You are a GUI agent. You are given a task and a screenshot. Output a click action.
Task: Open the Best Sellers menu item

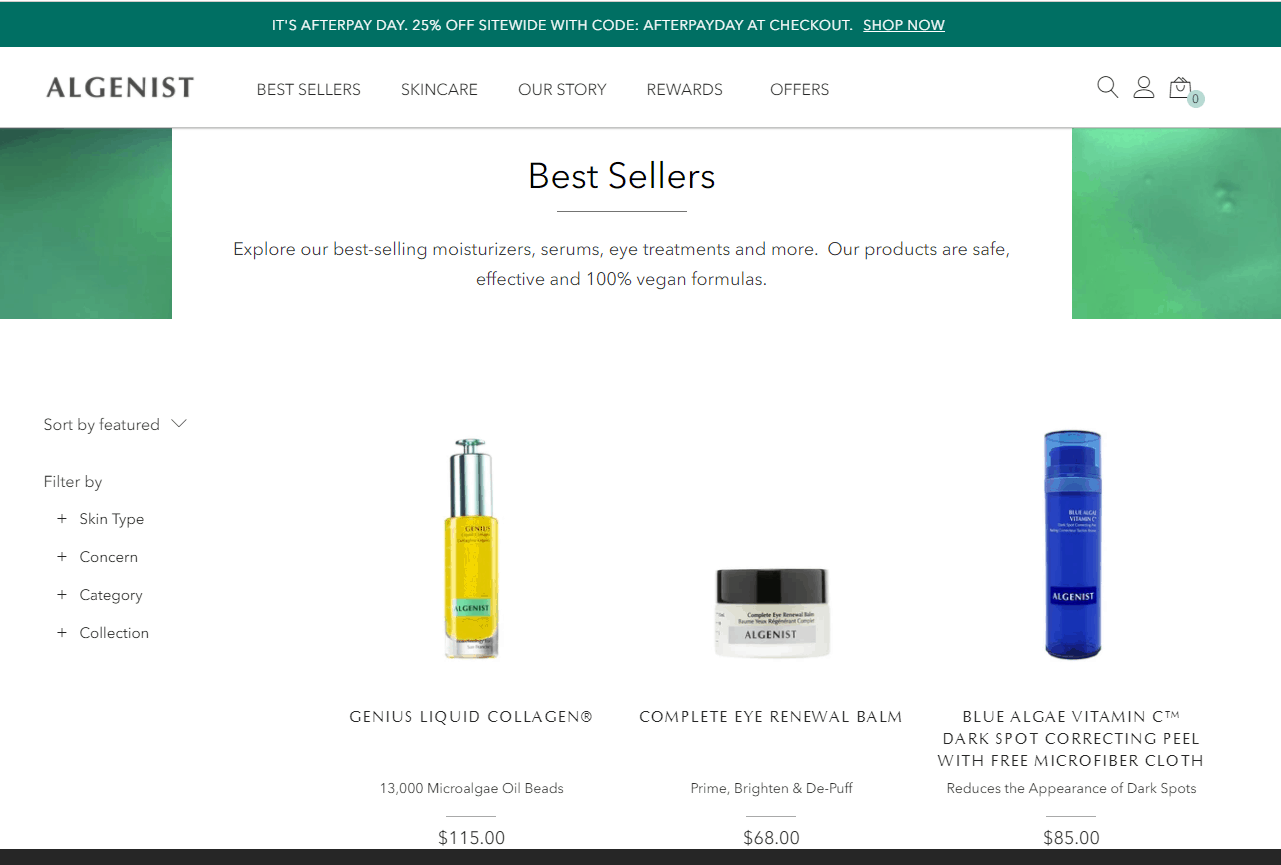point(308,89)
